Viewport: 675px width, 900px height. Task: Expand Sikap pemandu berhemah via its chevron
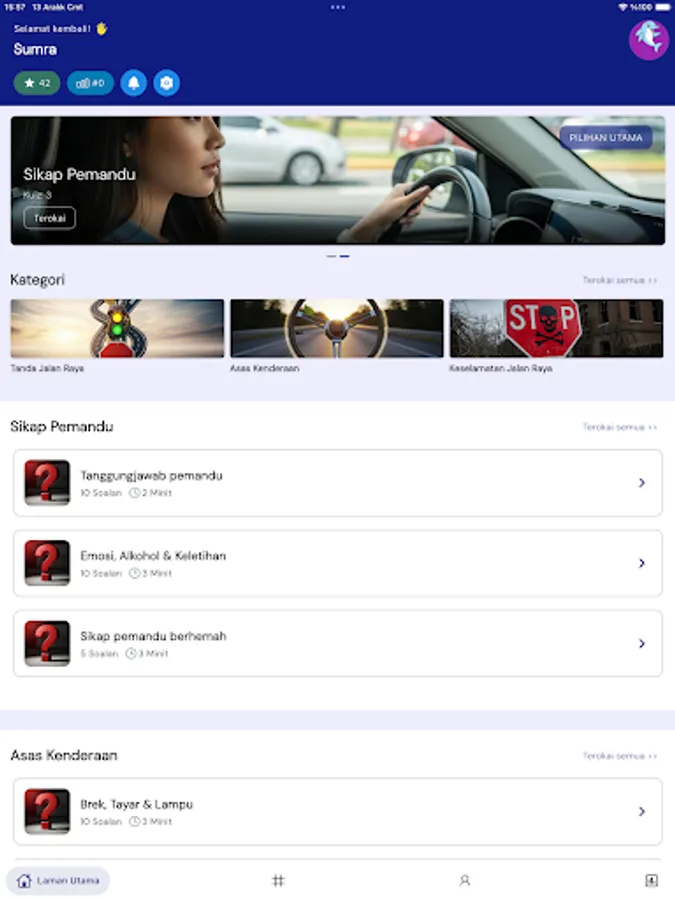point(642,644)
